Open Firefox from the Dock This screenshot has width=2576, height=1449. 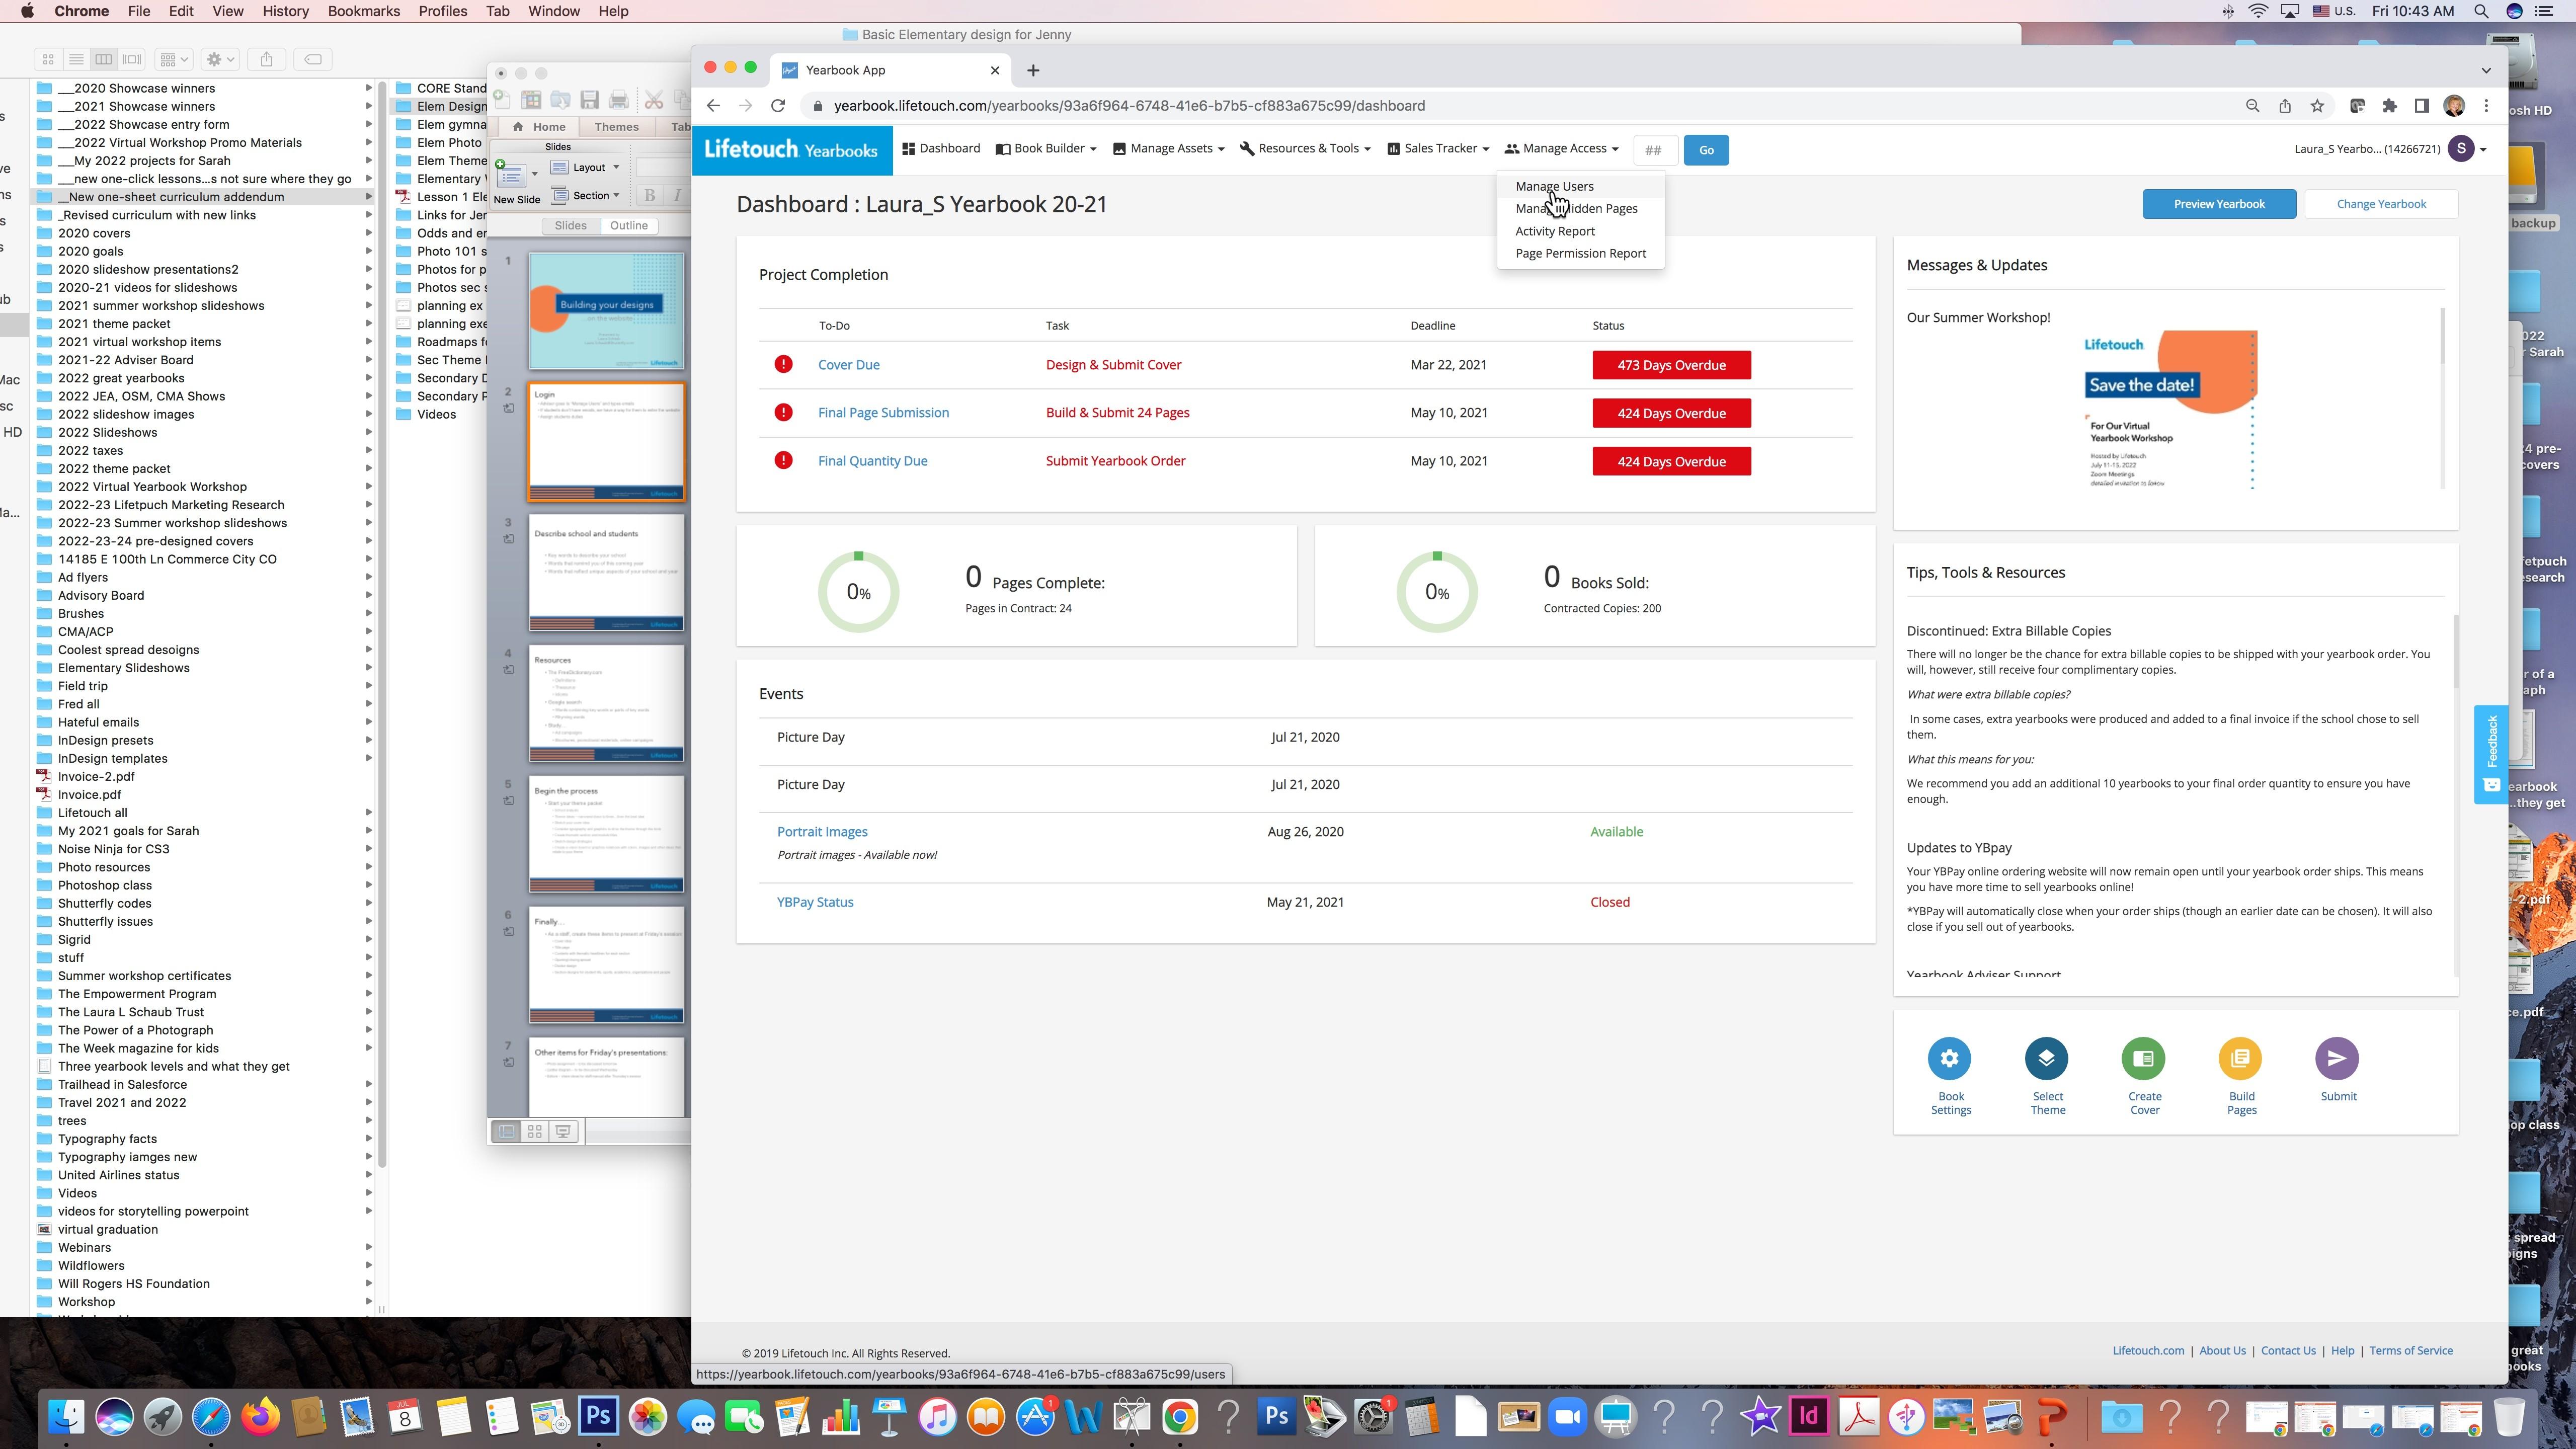pos(260,1416)
